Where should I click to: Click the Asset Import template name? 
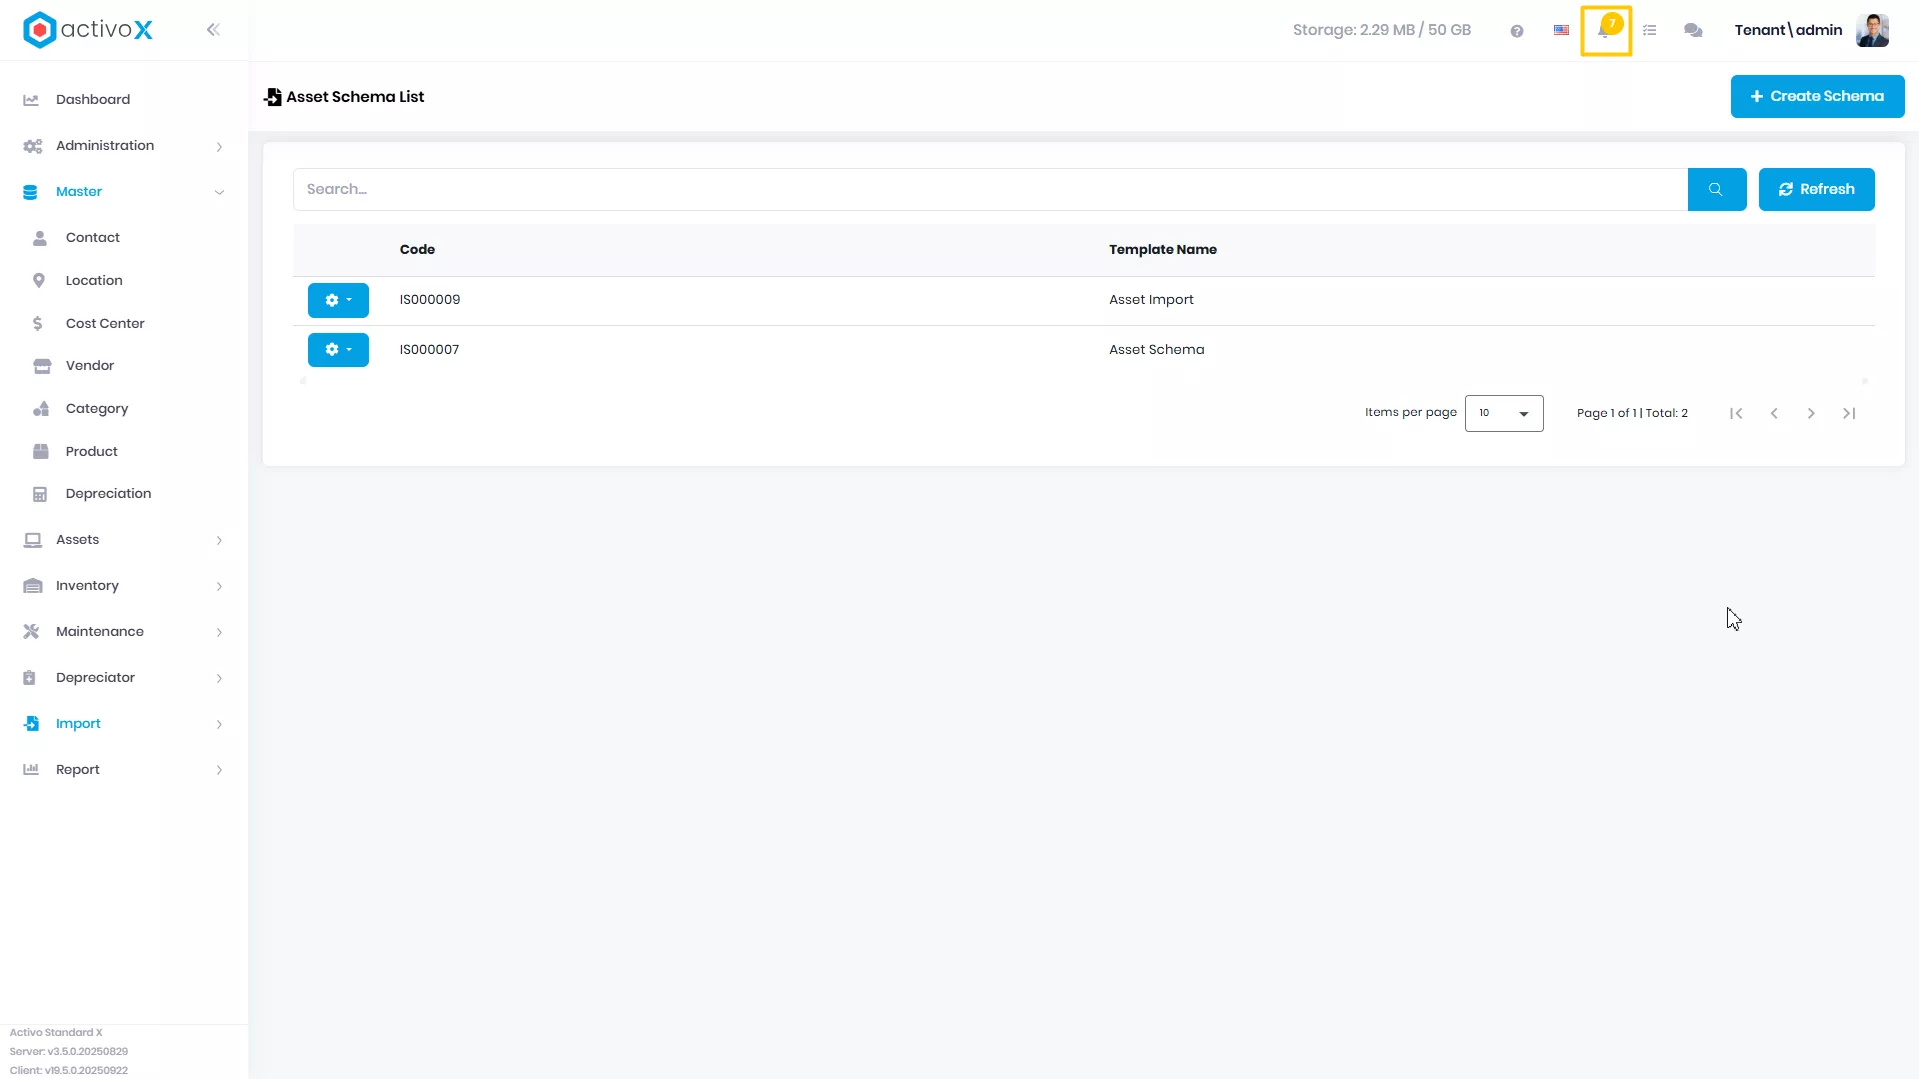tap(1151, 300)
